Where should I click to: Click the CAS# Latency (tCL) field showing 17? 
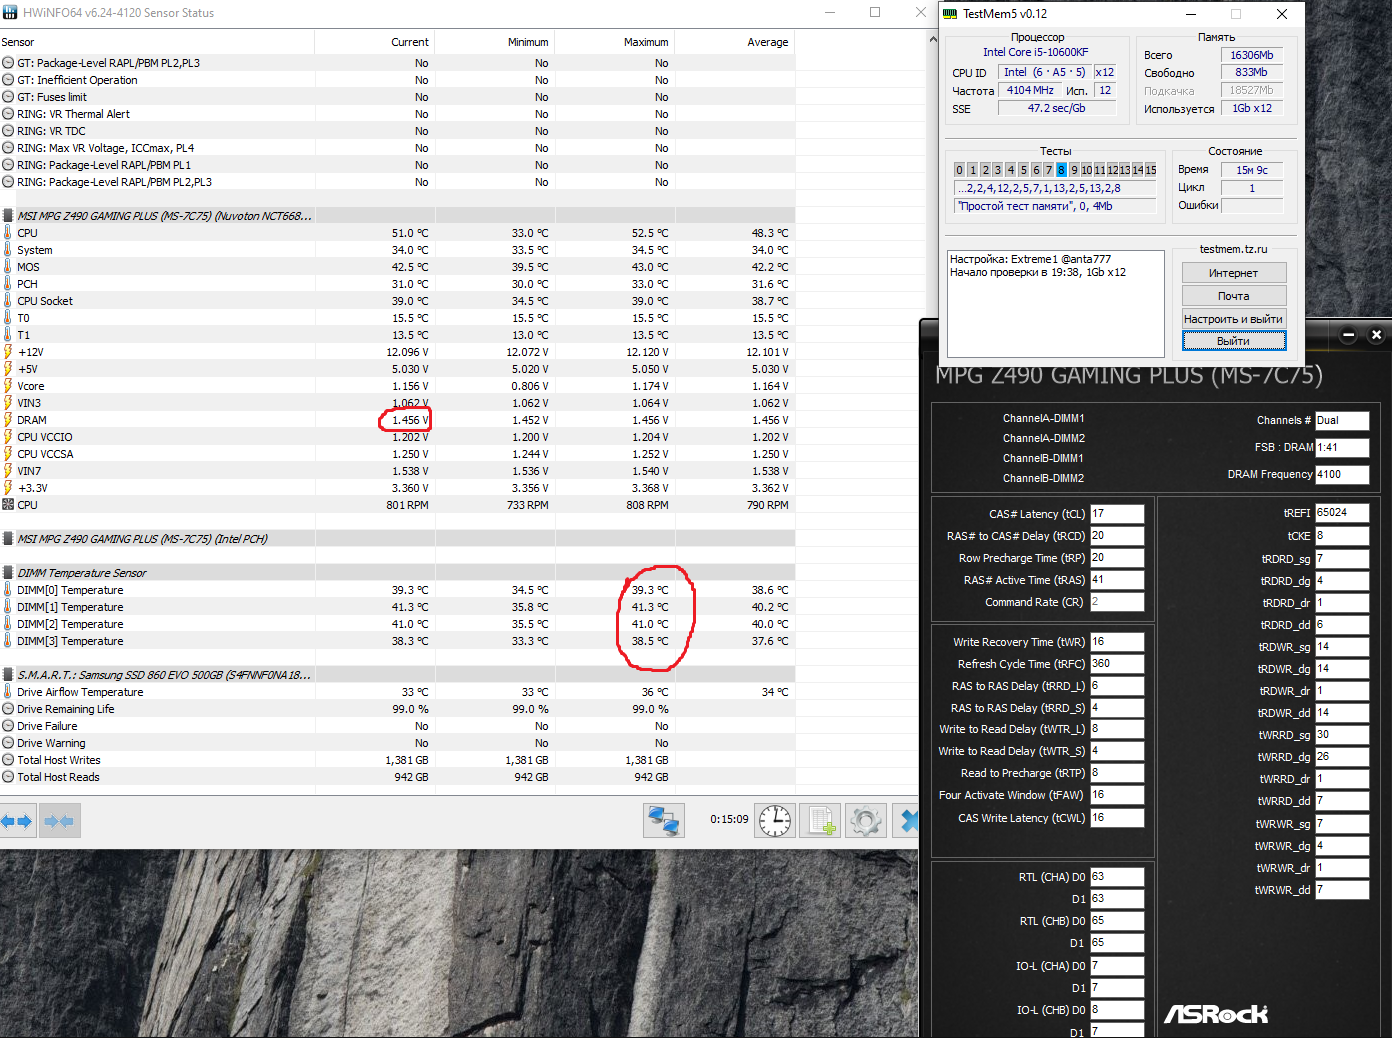tap(1117, 514)
